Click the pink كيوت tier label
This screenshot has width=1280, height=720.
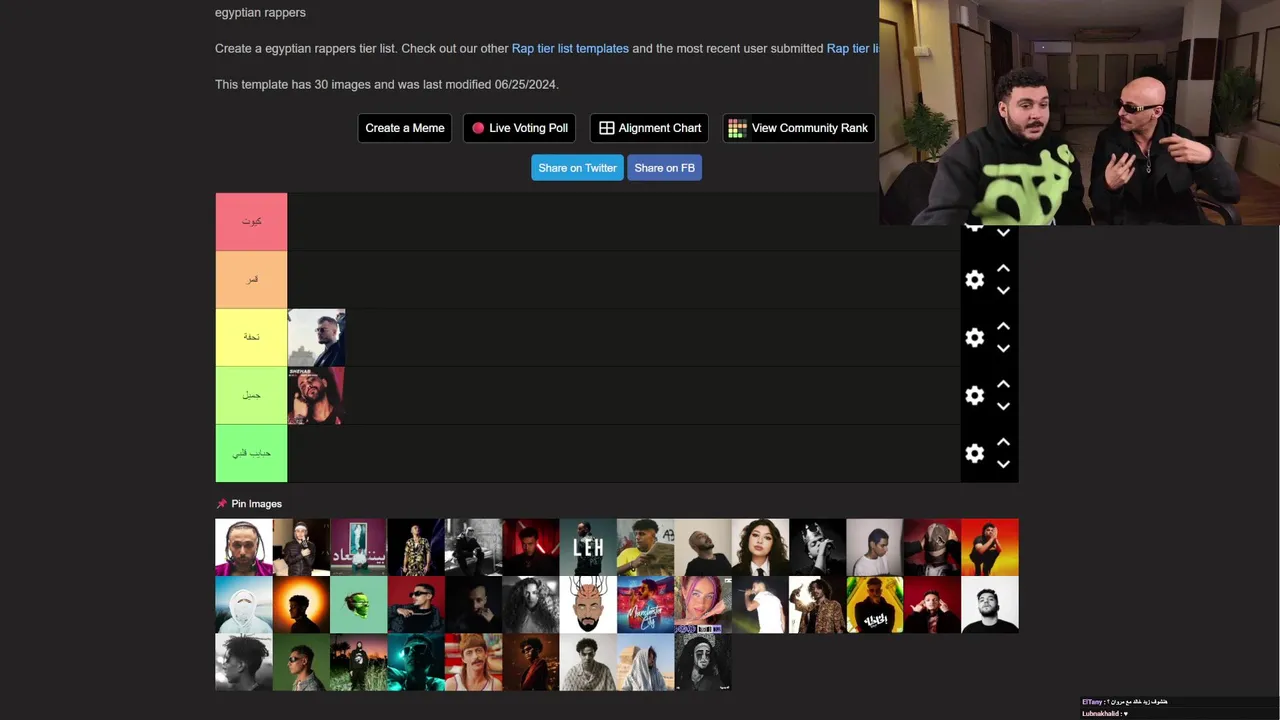pos(251,222)
